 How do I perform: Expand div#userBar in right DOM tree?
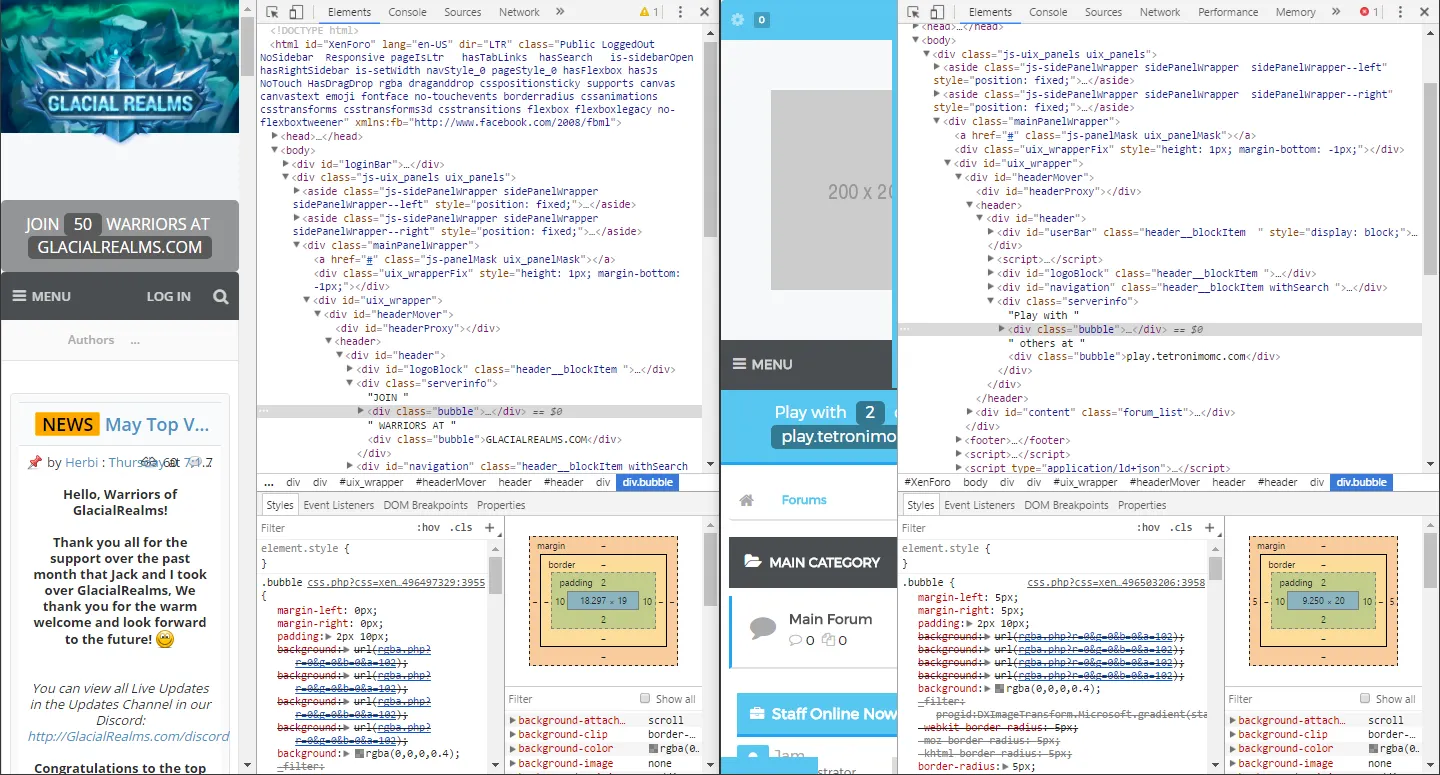tap(990, 233)
